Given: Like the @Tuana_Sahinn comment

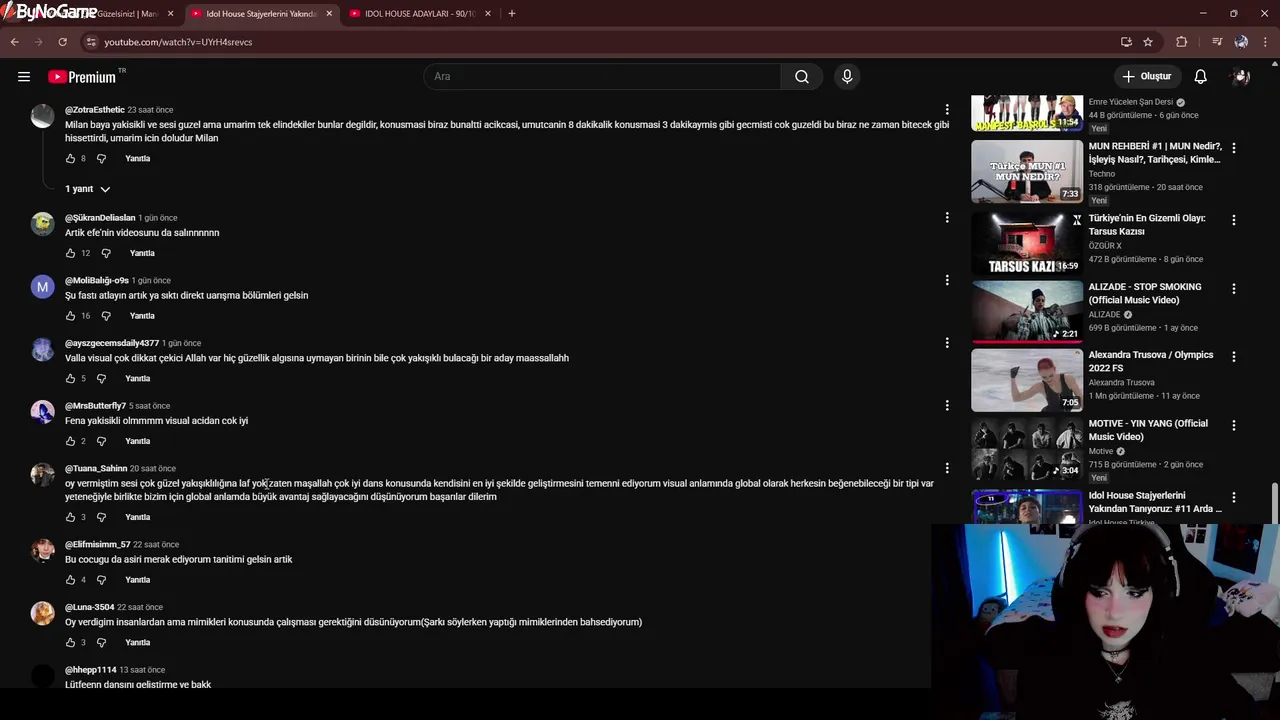Looking at the screenshot, I should click(x=70, y=517).
